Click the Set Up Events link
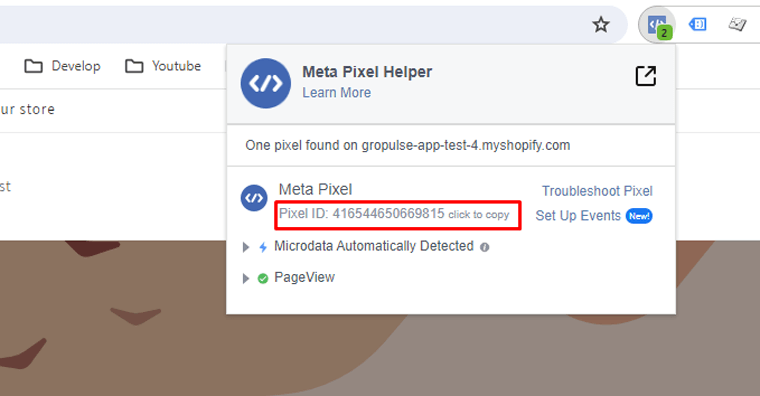The image size is (760, 396). [x=578, y=216]
